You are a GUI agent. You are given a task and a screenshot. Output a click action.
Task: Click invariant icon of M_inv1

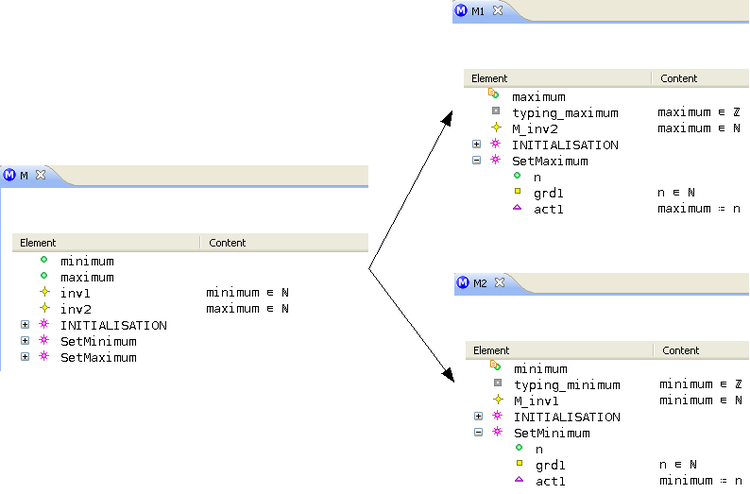coord(498,399)
